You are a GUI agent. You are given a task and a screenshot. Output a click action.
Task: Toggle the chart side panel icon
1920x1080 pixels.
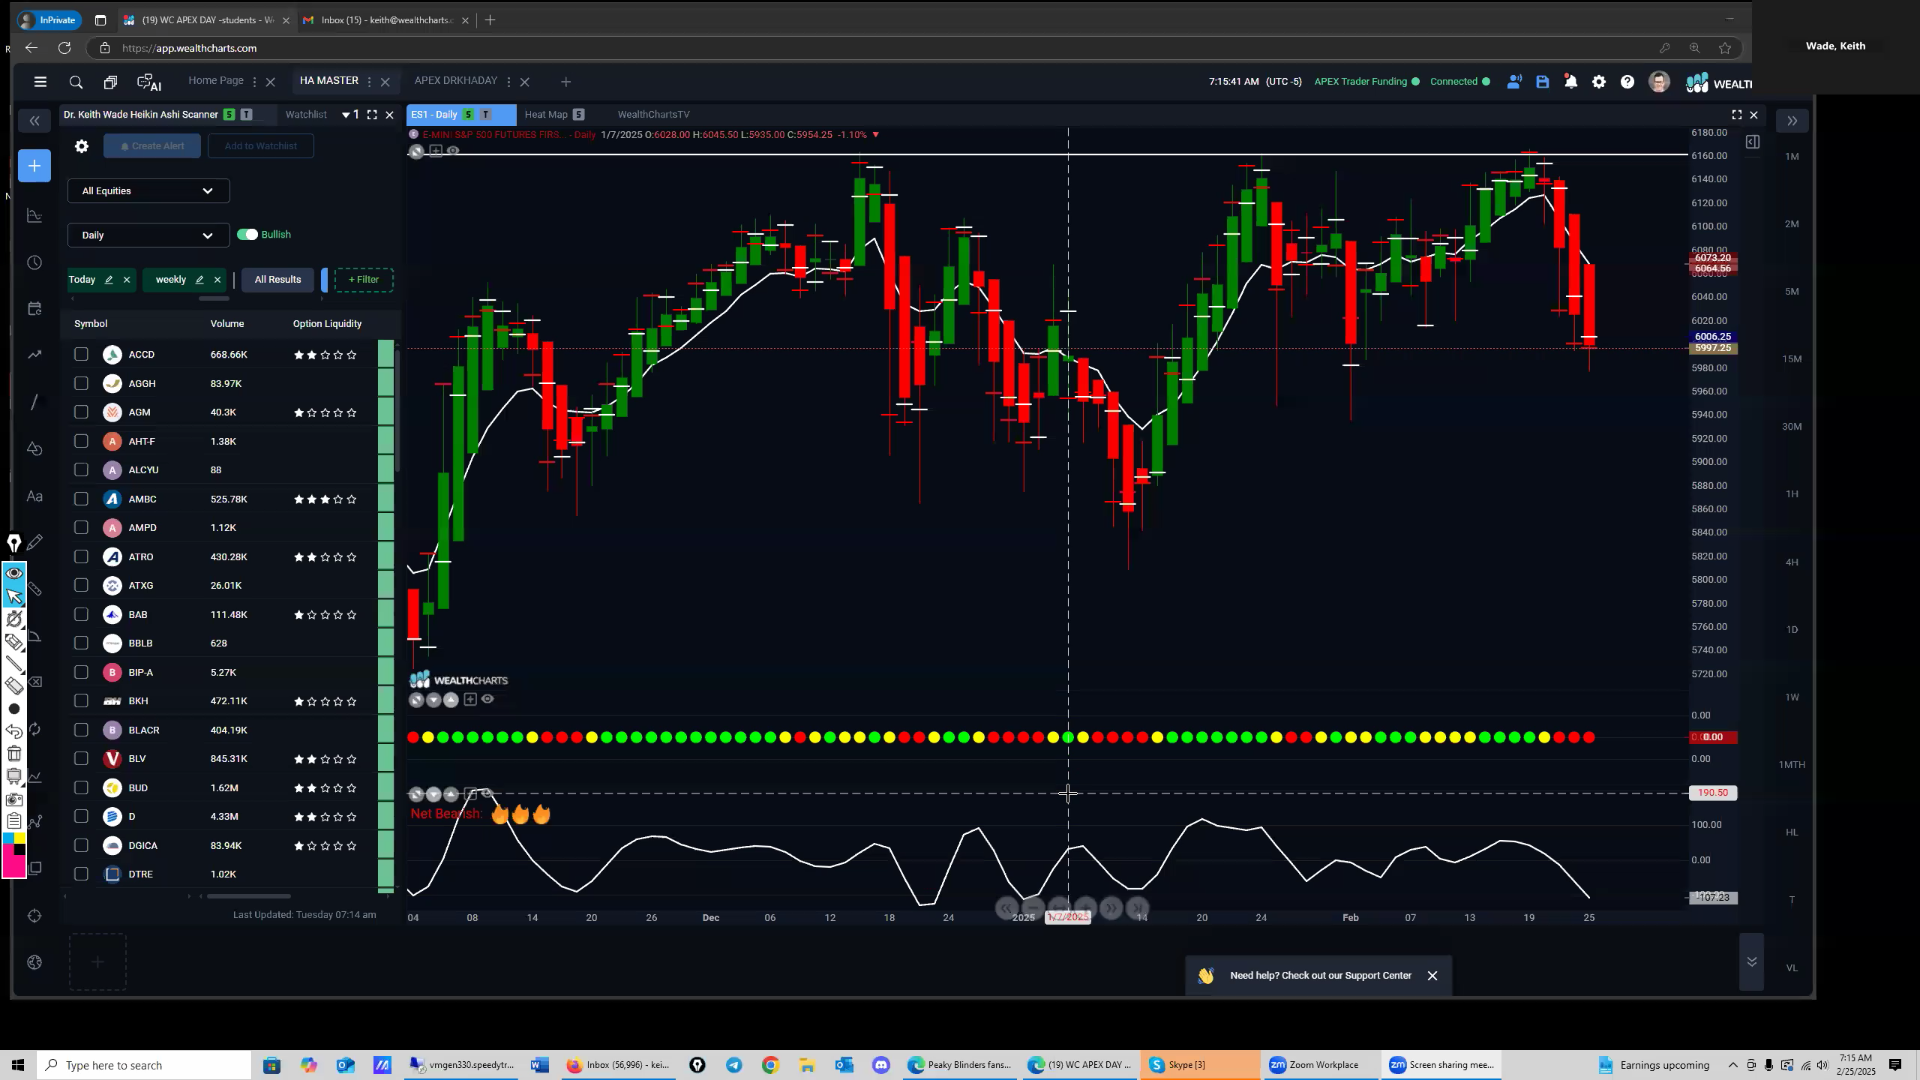(x=1753, y=142)
